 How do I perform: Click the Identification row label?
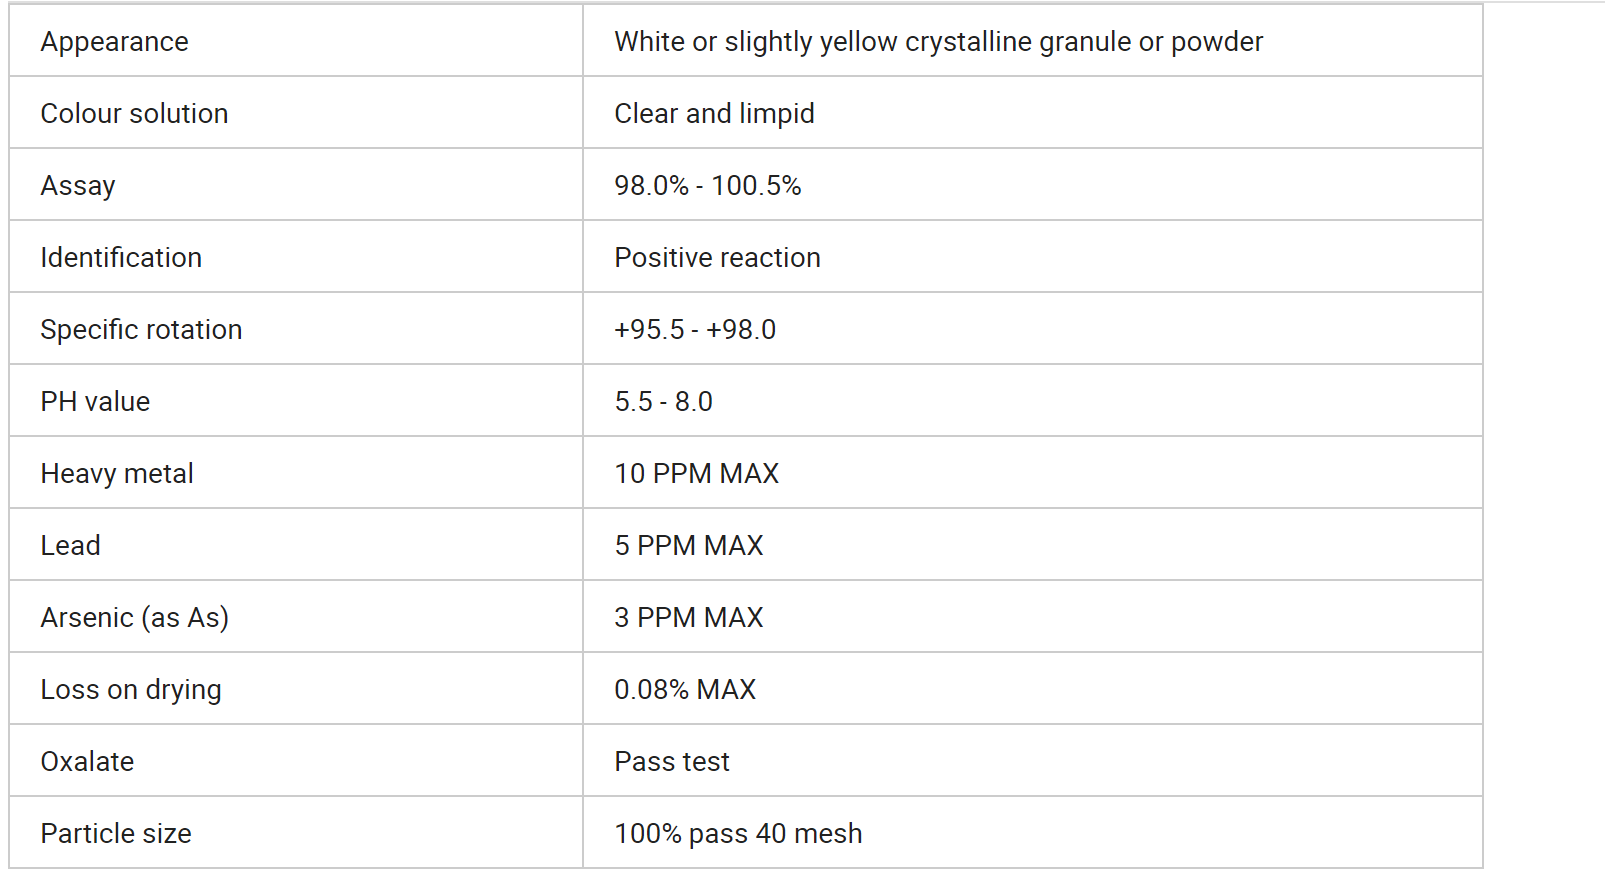tap(121, 258)
